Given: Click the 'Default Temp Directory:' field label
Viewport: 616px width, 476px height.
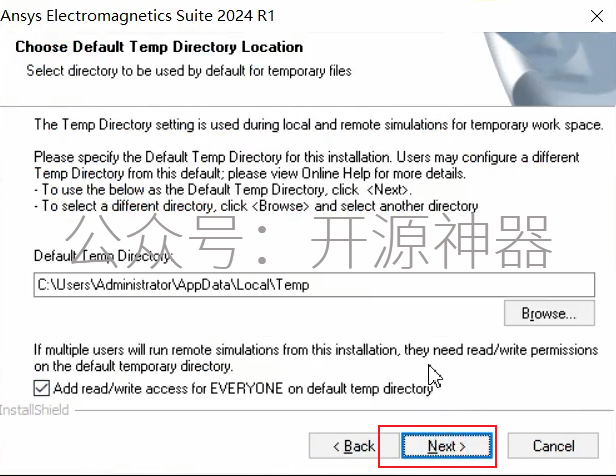Looking at the screenshot, I should (103, 256).
